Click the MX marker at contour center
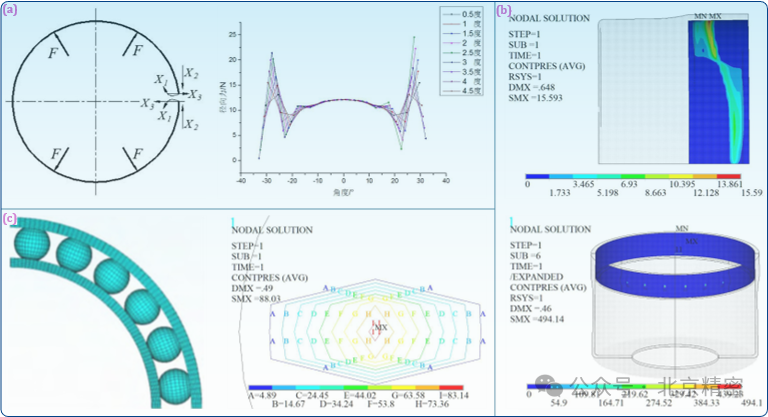The image size is (768, 417). (380, 326)
